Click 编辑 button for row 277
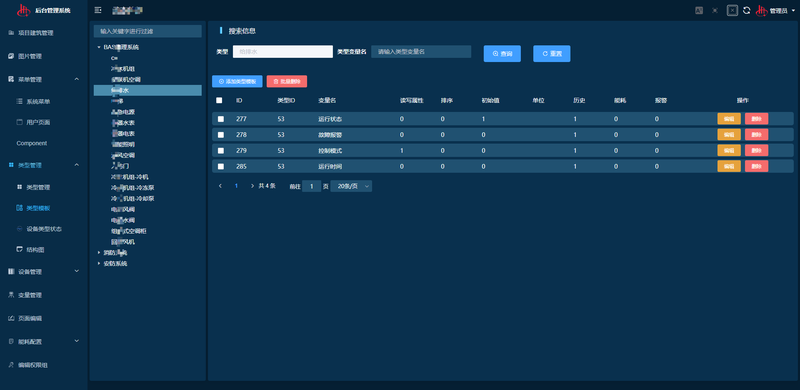 (729, 119)
